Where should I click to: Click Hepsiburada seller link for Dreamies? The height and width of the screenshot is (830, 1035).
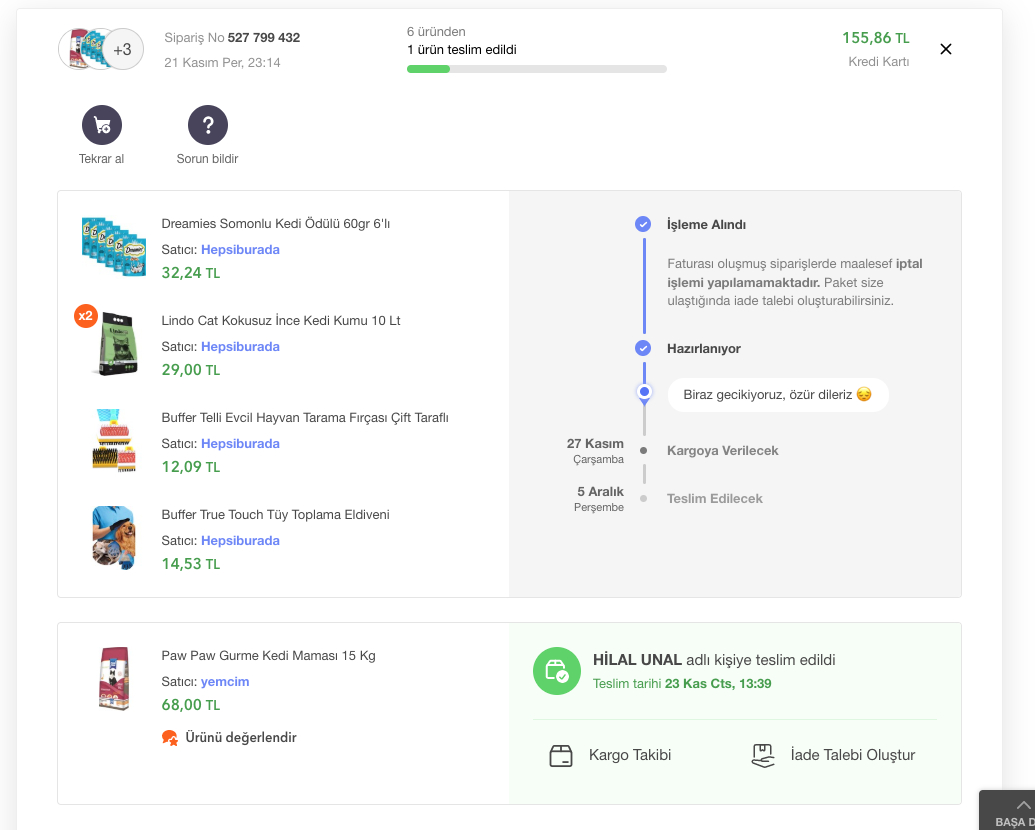[x=240, y=250]
